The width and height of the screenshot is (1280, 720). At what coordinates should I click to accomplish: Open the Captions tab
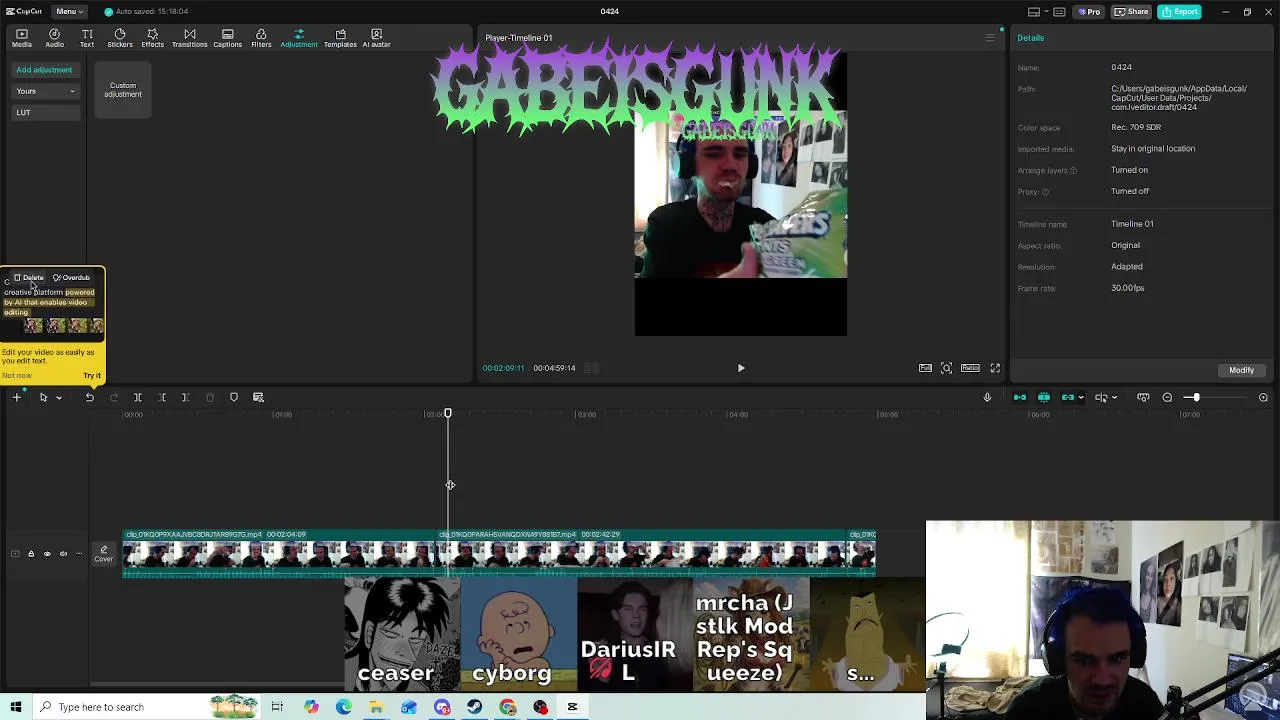[x=227, y=38]
